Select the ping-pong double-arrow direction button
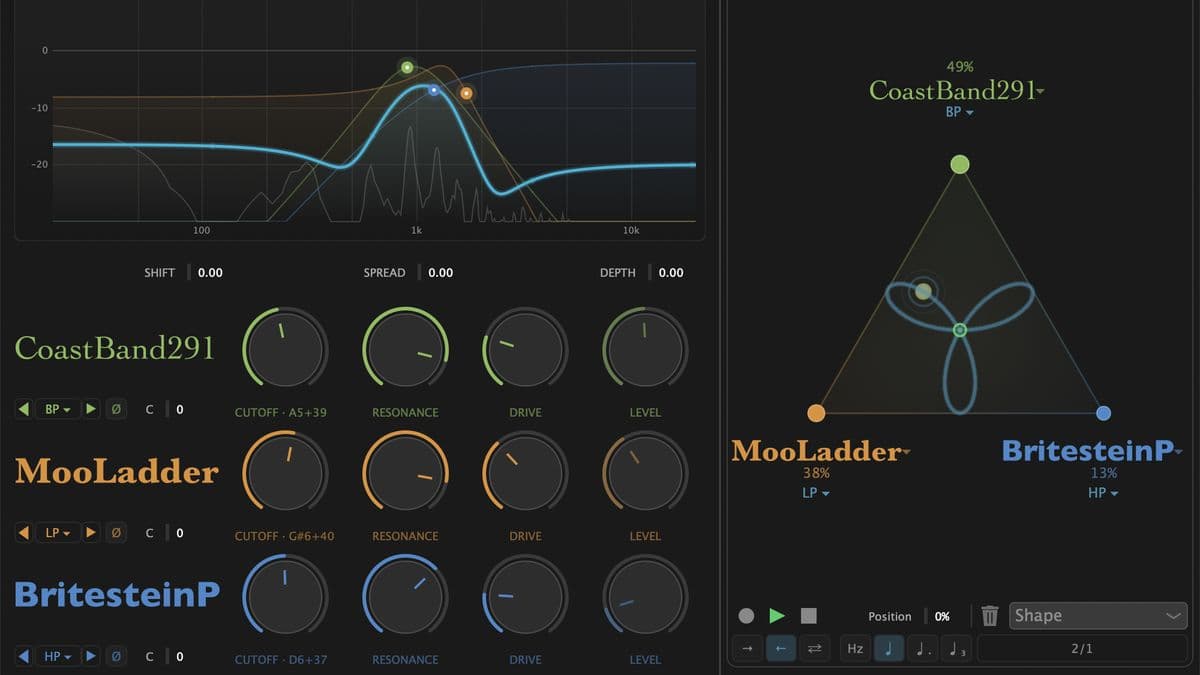The height and width of the screenshot is (675, 1200). [x=814, y=649]
